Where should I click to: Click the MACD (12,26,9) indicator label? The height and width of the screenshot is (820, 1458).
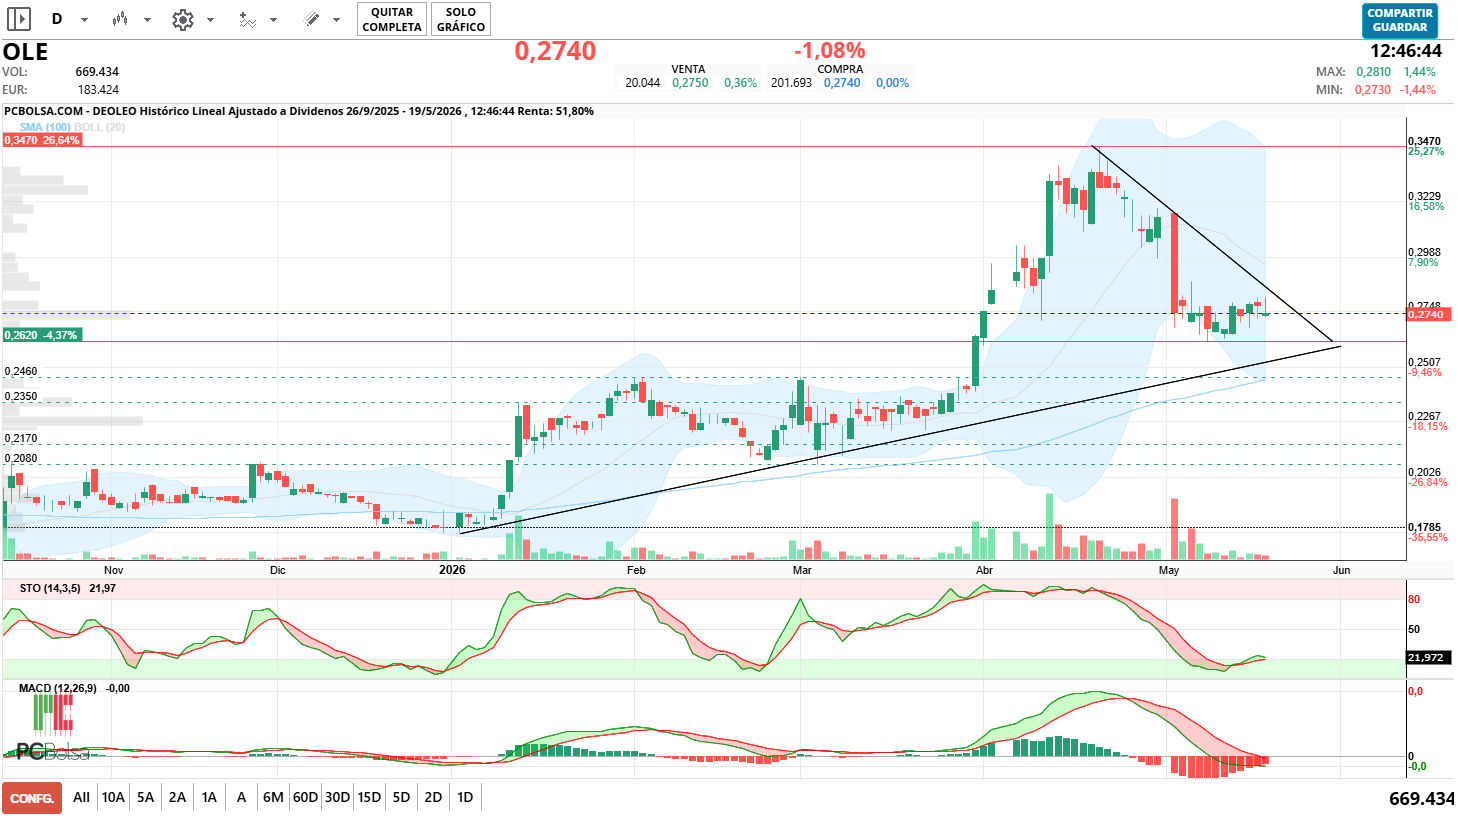tap(58, 688)
